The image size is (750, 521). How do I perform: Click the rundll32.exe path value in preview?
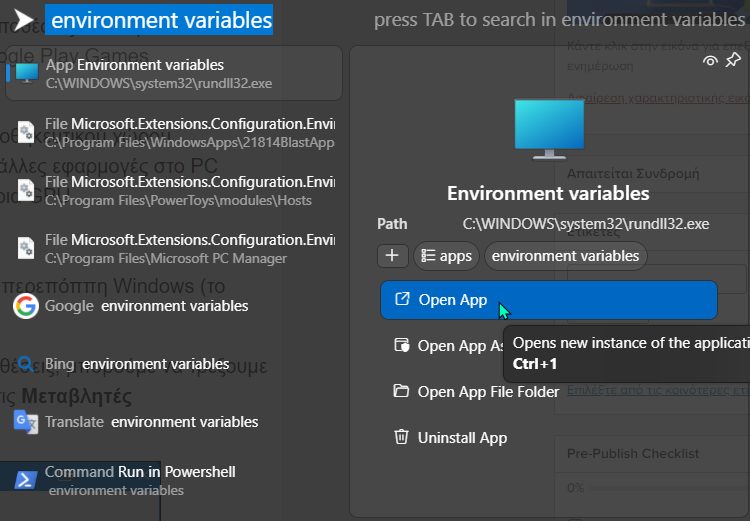[586, 224]
